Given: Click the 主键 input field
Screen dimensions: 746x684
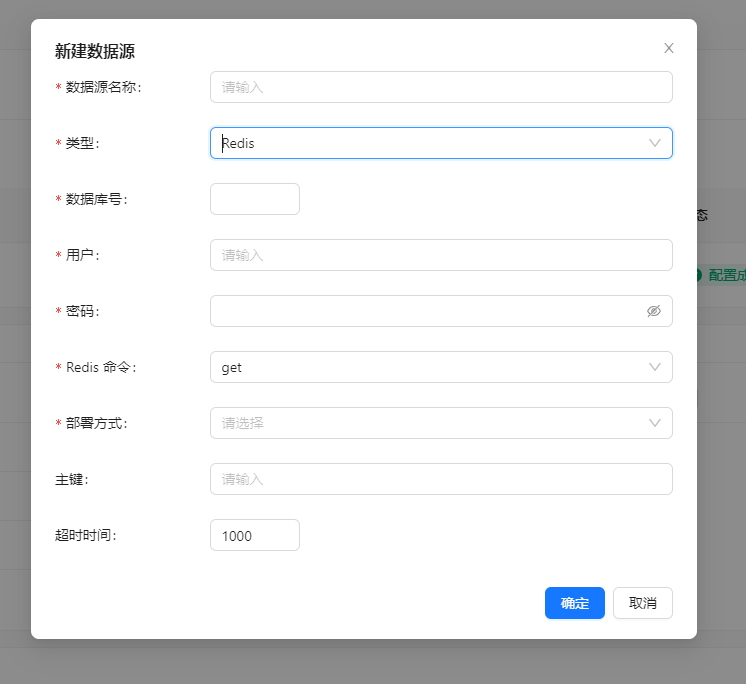Looking at the screenshot, I should coord(441,479).
